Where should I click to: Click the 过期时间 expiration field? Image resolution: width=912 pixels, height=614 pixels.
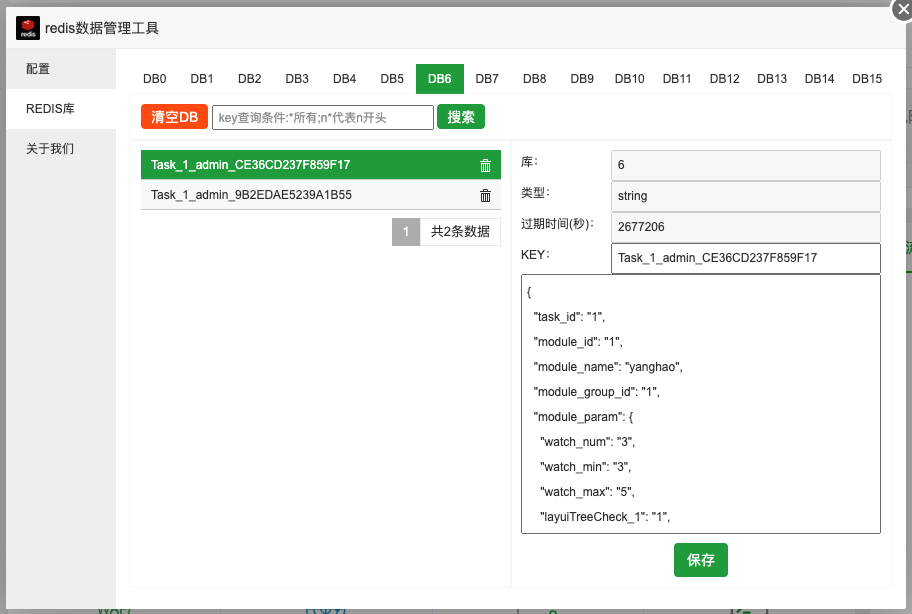point(745,227)
